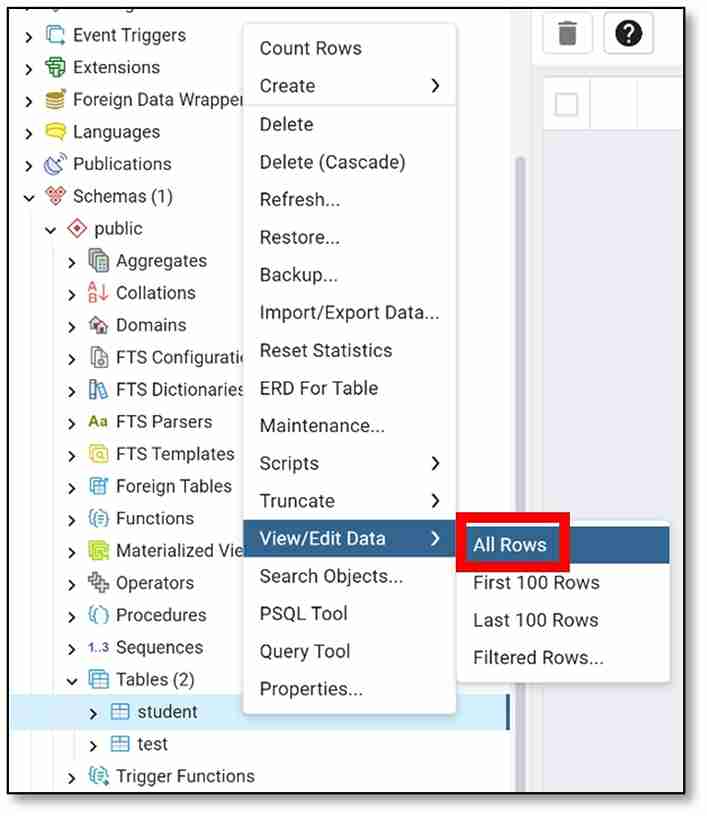The height and width of the screenshot is (816, 707).
Task: Choose Last 100 Rows
Action: (563, 620)
